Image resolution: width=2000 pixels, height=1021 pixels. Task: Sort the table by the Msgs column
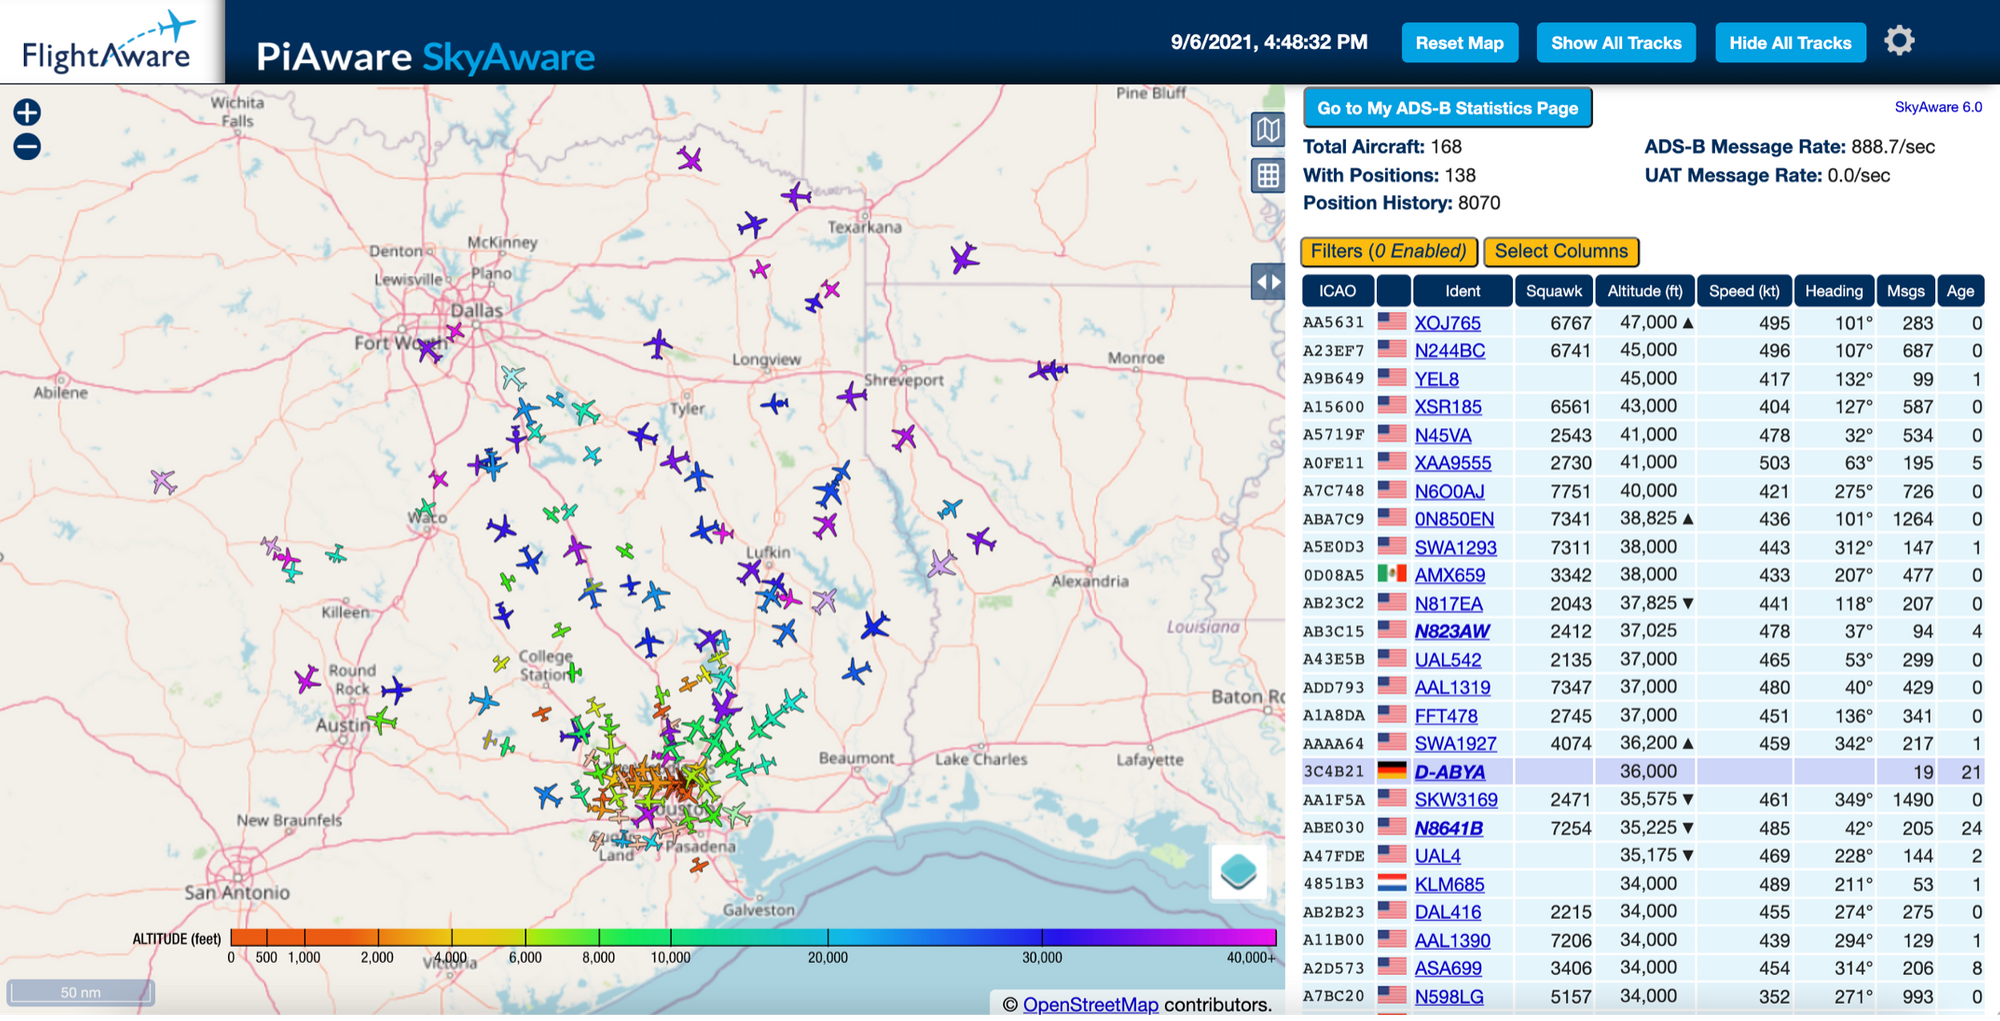click(1905, 291)
